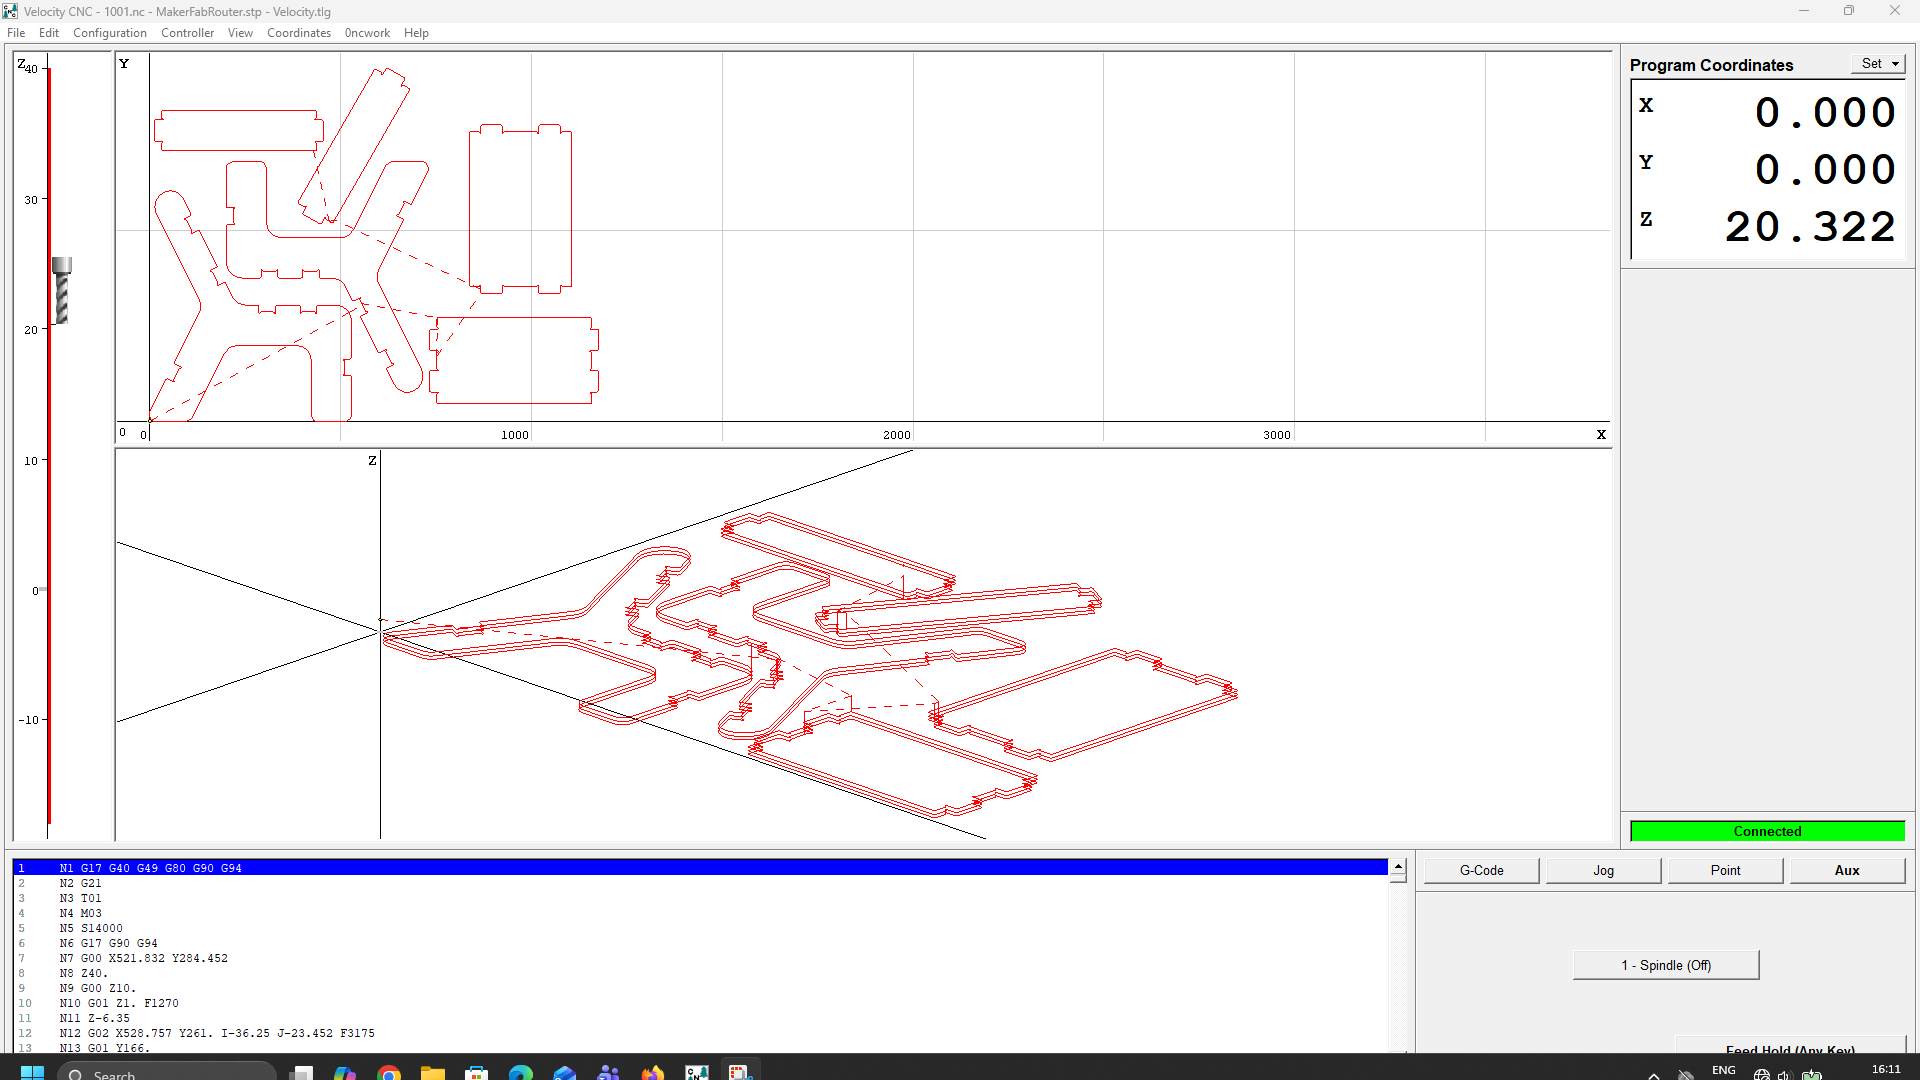Show hidden system tray icons chevron
The image size is (1920, 1080).
pos(1654,1075)
